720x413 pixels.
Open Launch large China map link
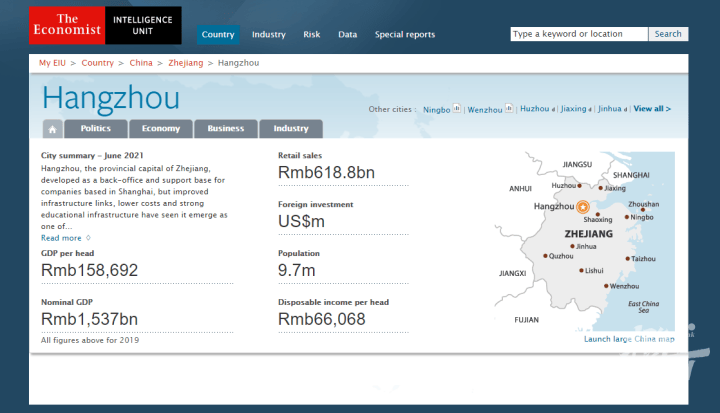tap(629, 339)
